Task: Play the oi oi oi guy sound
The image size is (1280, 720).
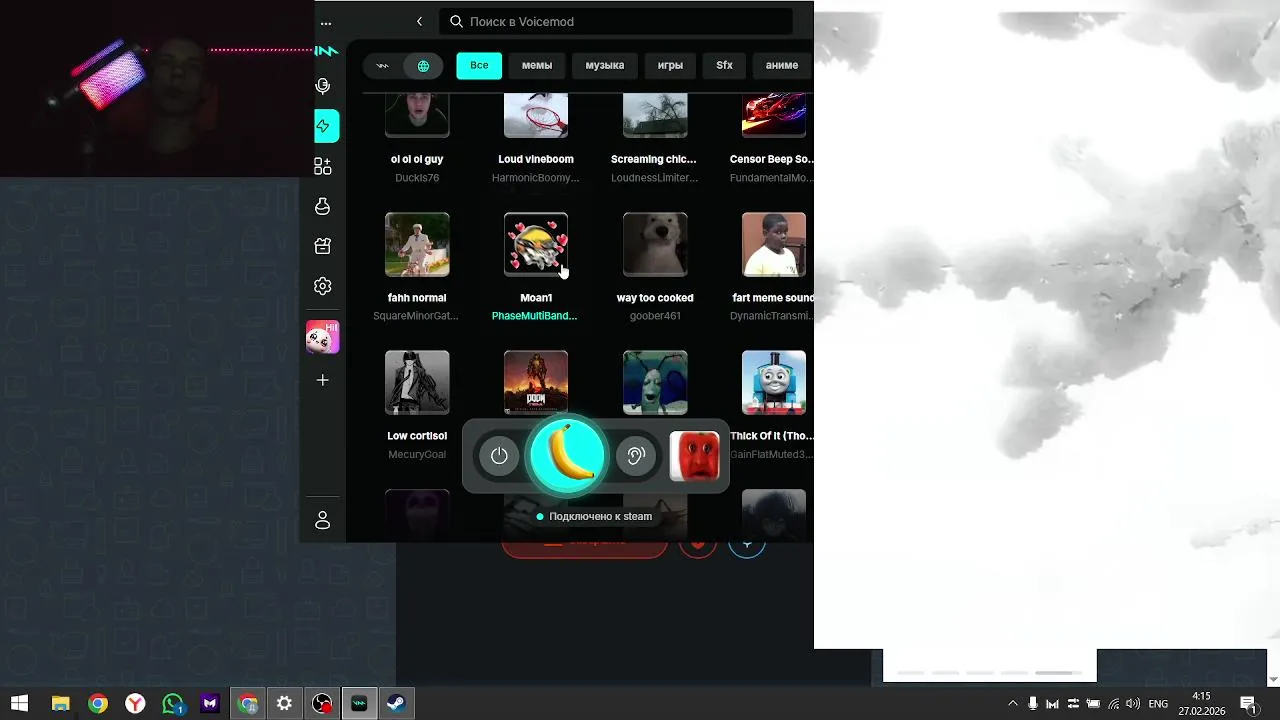Action: point(417,115)
